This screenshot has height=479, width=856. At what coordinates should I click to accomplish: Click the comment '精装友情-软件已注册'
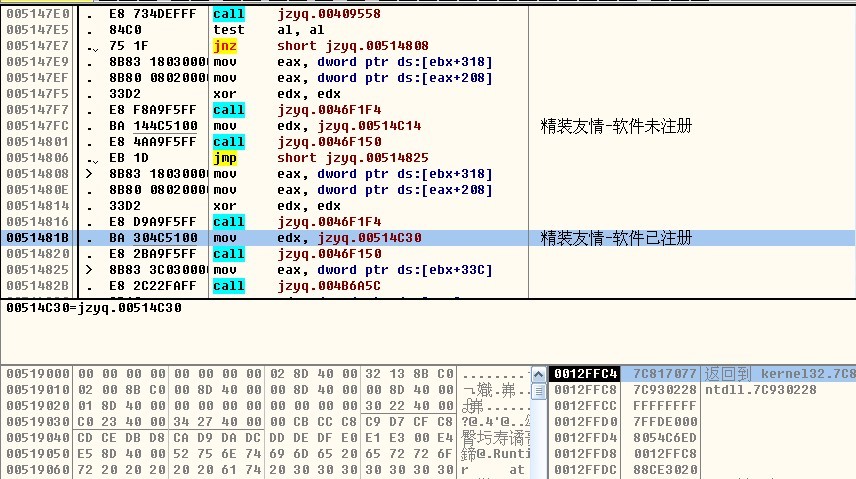(616, 238)
